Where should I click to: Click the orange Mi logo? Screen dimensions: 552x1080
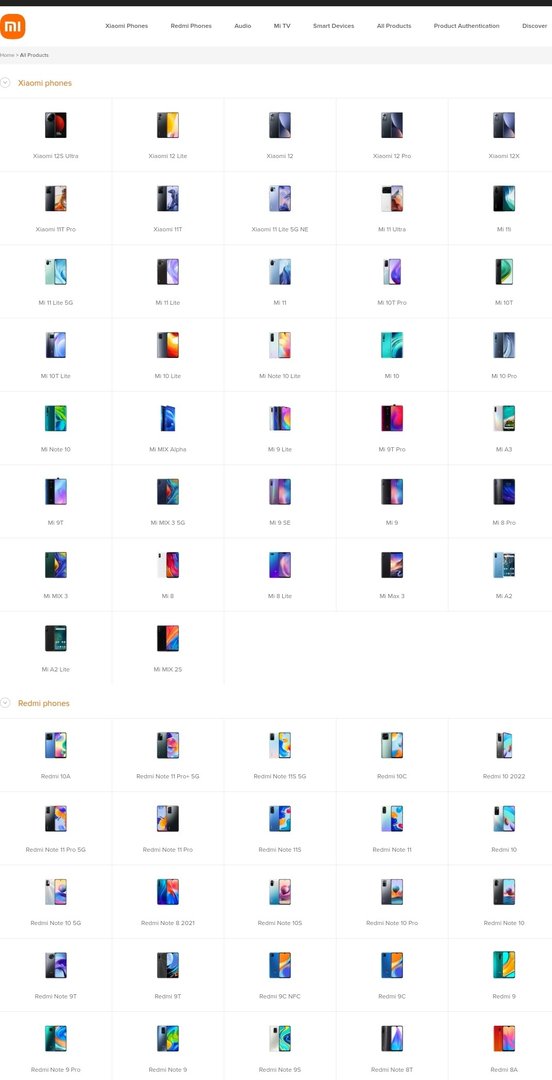coord(12,26)
